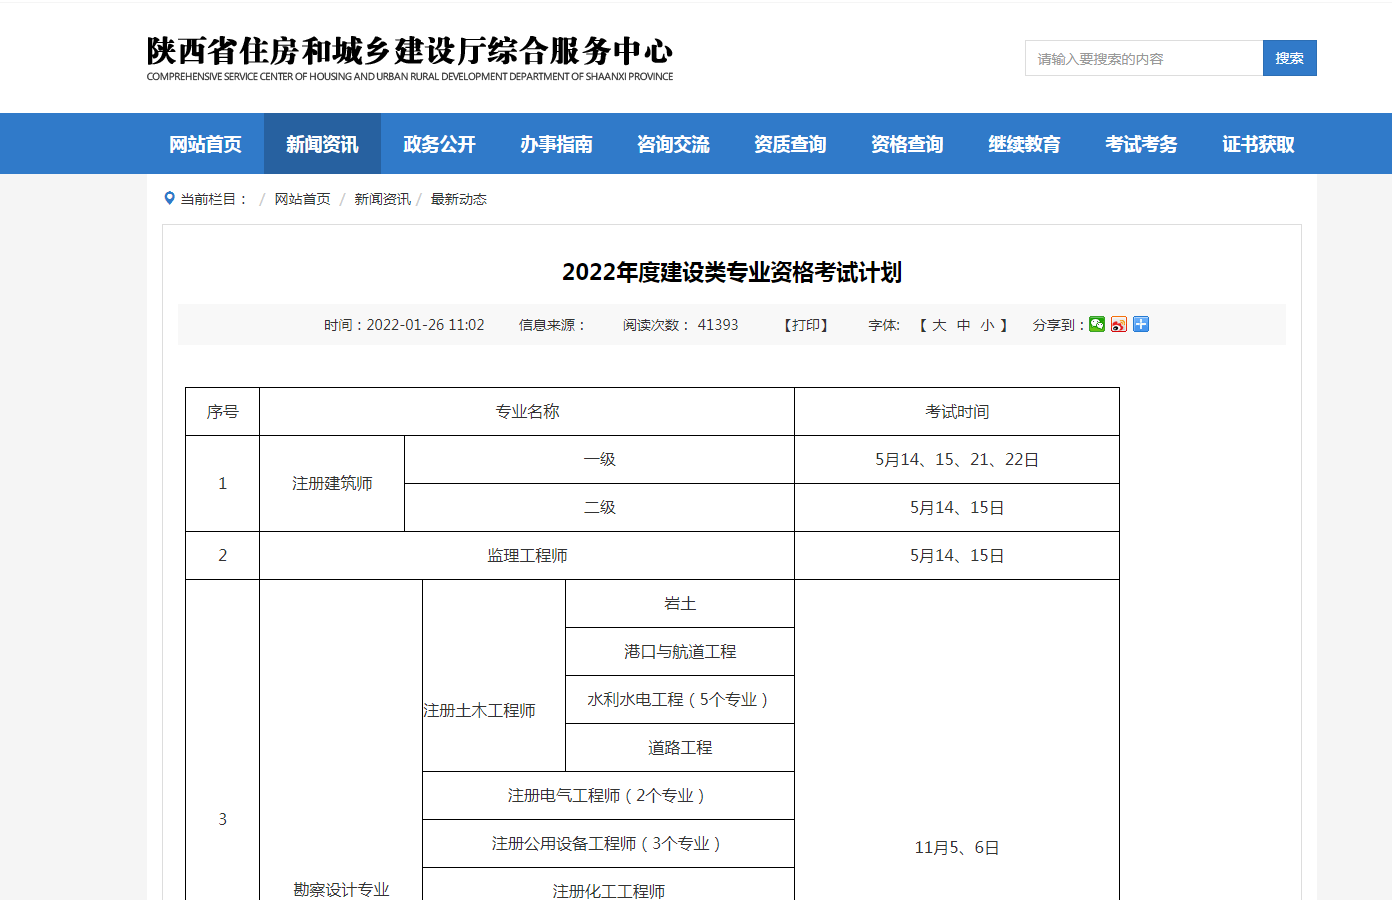
Task: Go to 最新动态 breadcrumb link
Action: 458,199
